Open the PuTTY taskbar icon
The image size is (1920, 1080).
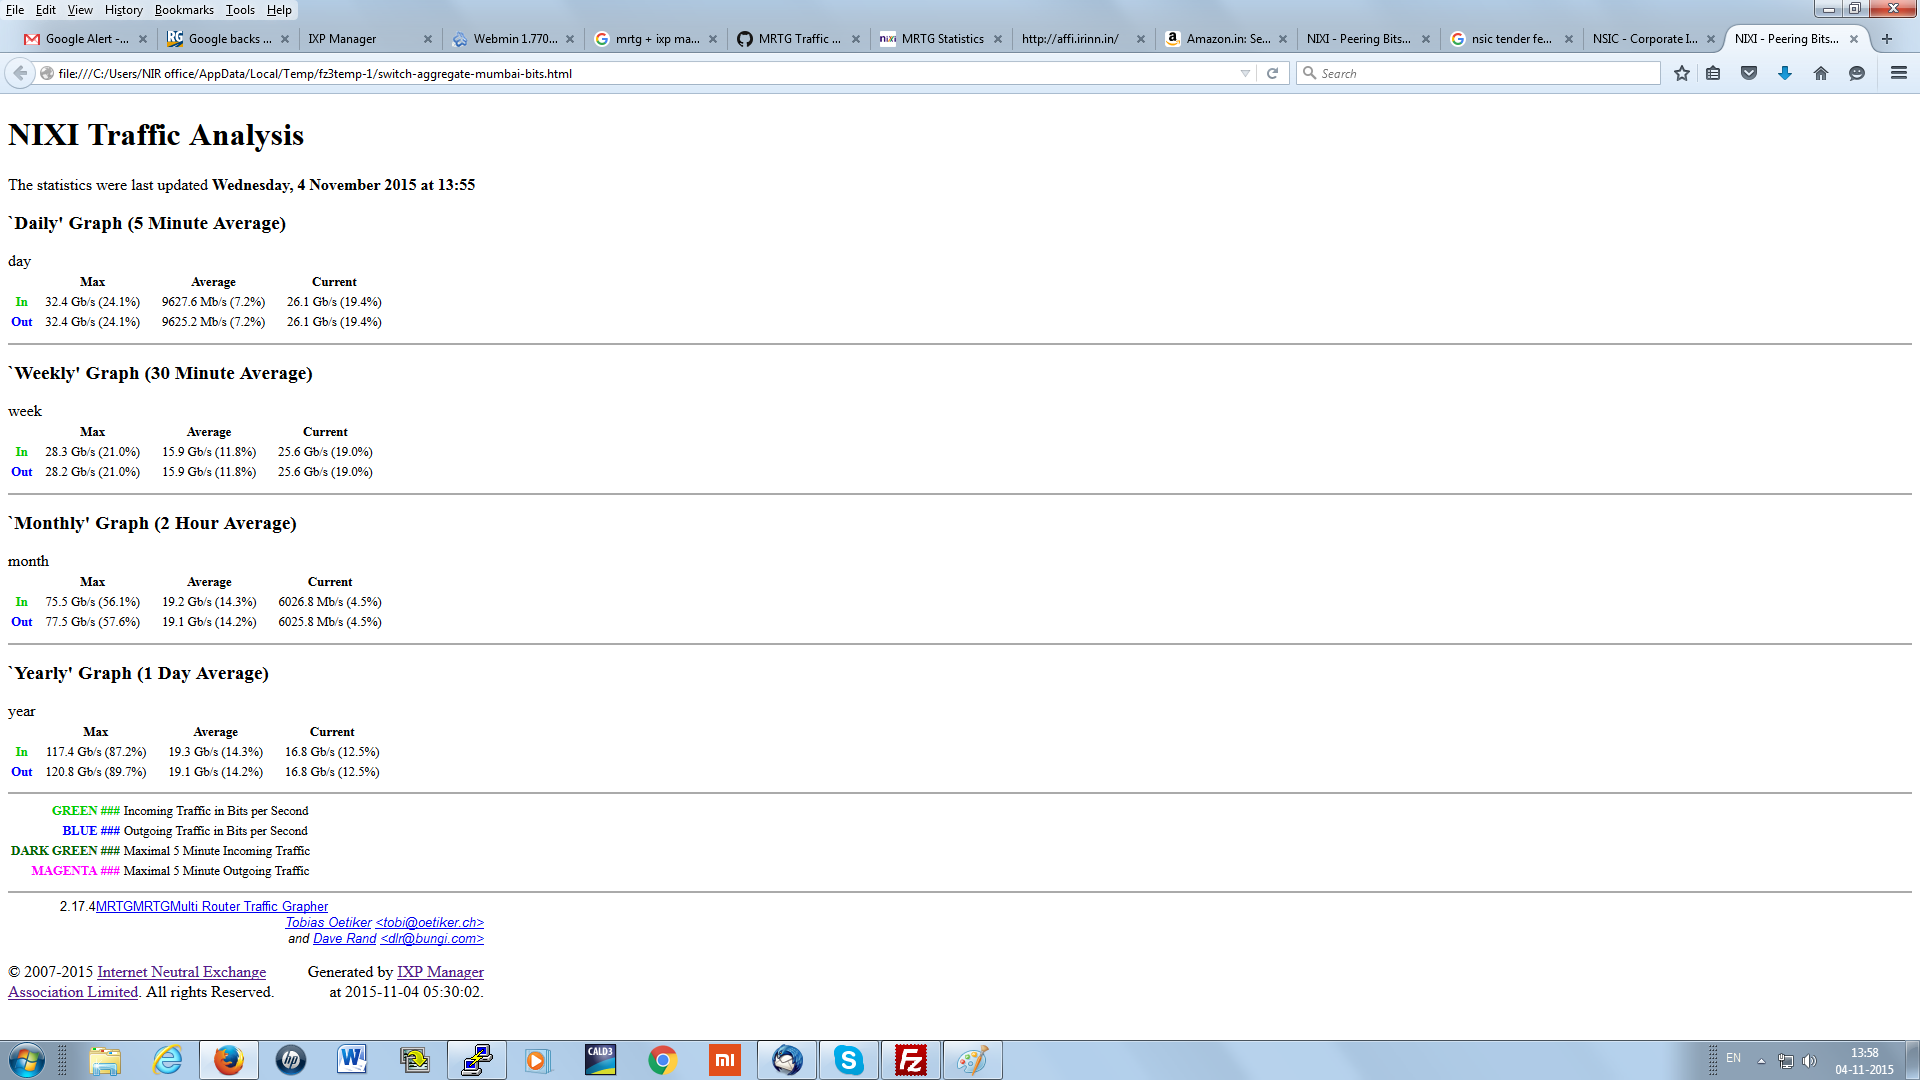477,1060
